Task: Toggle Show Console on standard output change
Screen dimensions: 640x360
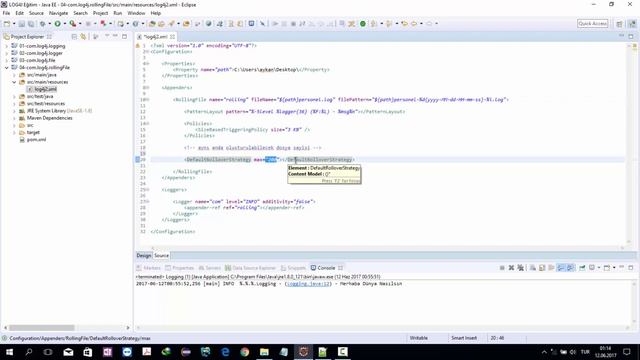Action: pyautogui.click(x=561, y=268)
